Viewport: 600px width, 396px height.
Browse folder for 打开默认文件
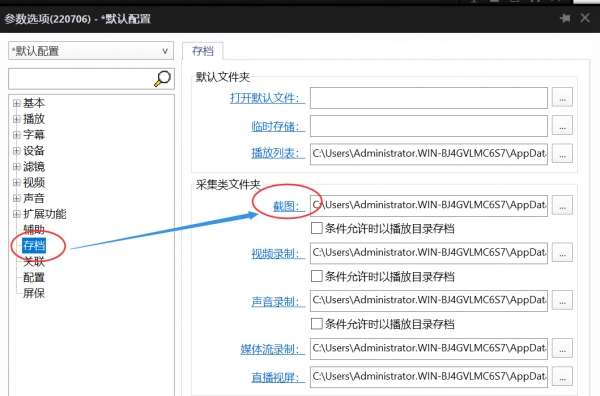click(562, 98)
